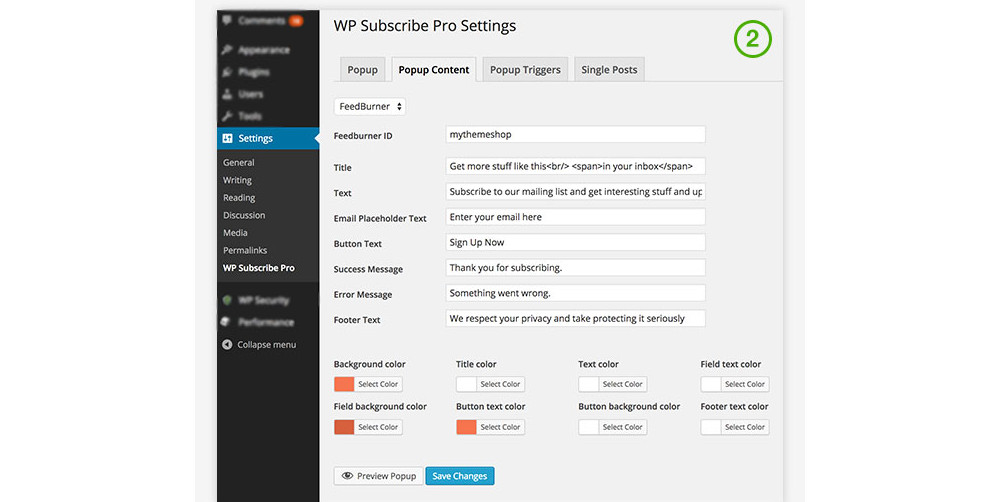The width and height of the screenshot is (1000, 502).
Task: Open the Single Posts tab
Action: tap(609, 70)
